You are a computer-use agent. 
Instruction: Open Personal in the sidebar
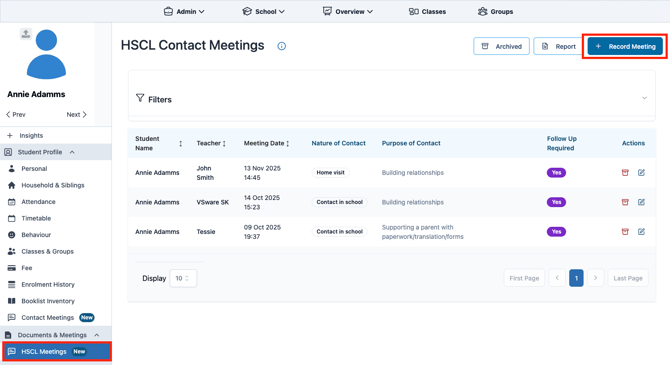coord(34,169)
